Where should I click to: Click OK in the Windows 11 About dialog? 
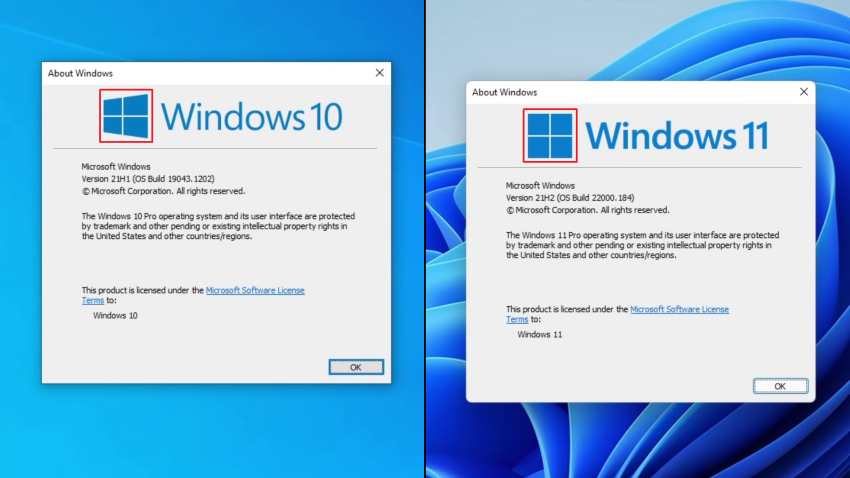click(x=780, y=386)
